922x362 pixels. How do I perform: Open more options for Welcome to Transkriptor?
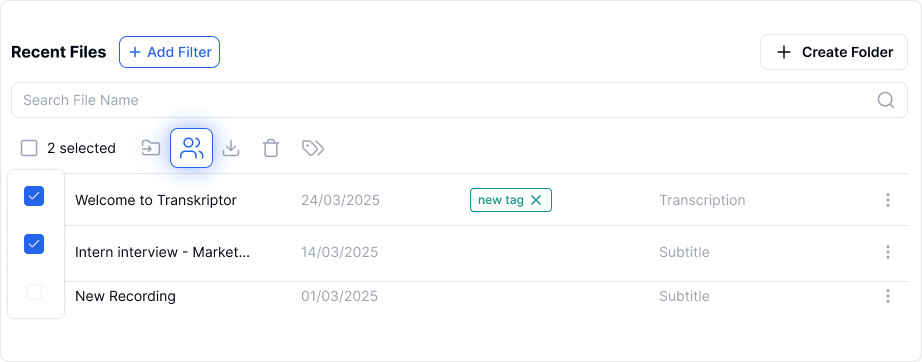(888, 200)
